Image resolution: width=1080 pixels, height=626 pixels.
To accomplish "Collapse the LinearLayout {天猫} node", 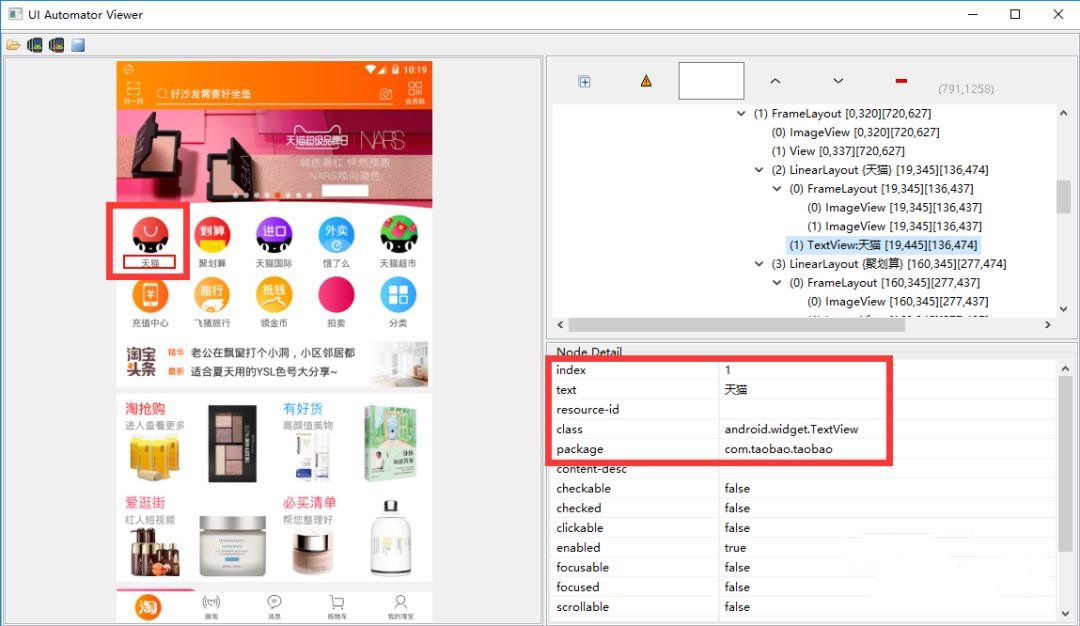I will click(759, 170).
